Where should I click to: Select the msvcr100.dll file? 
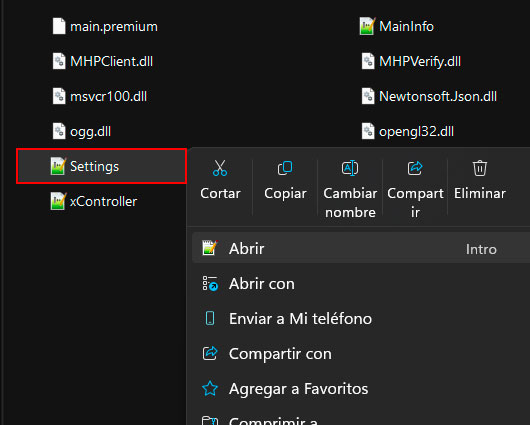pos(100,96)
